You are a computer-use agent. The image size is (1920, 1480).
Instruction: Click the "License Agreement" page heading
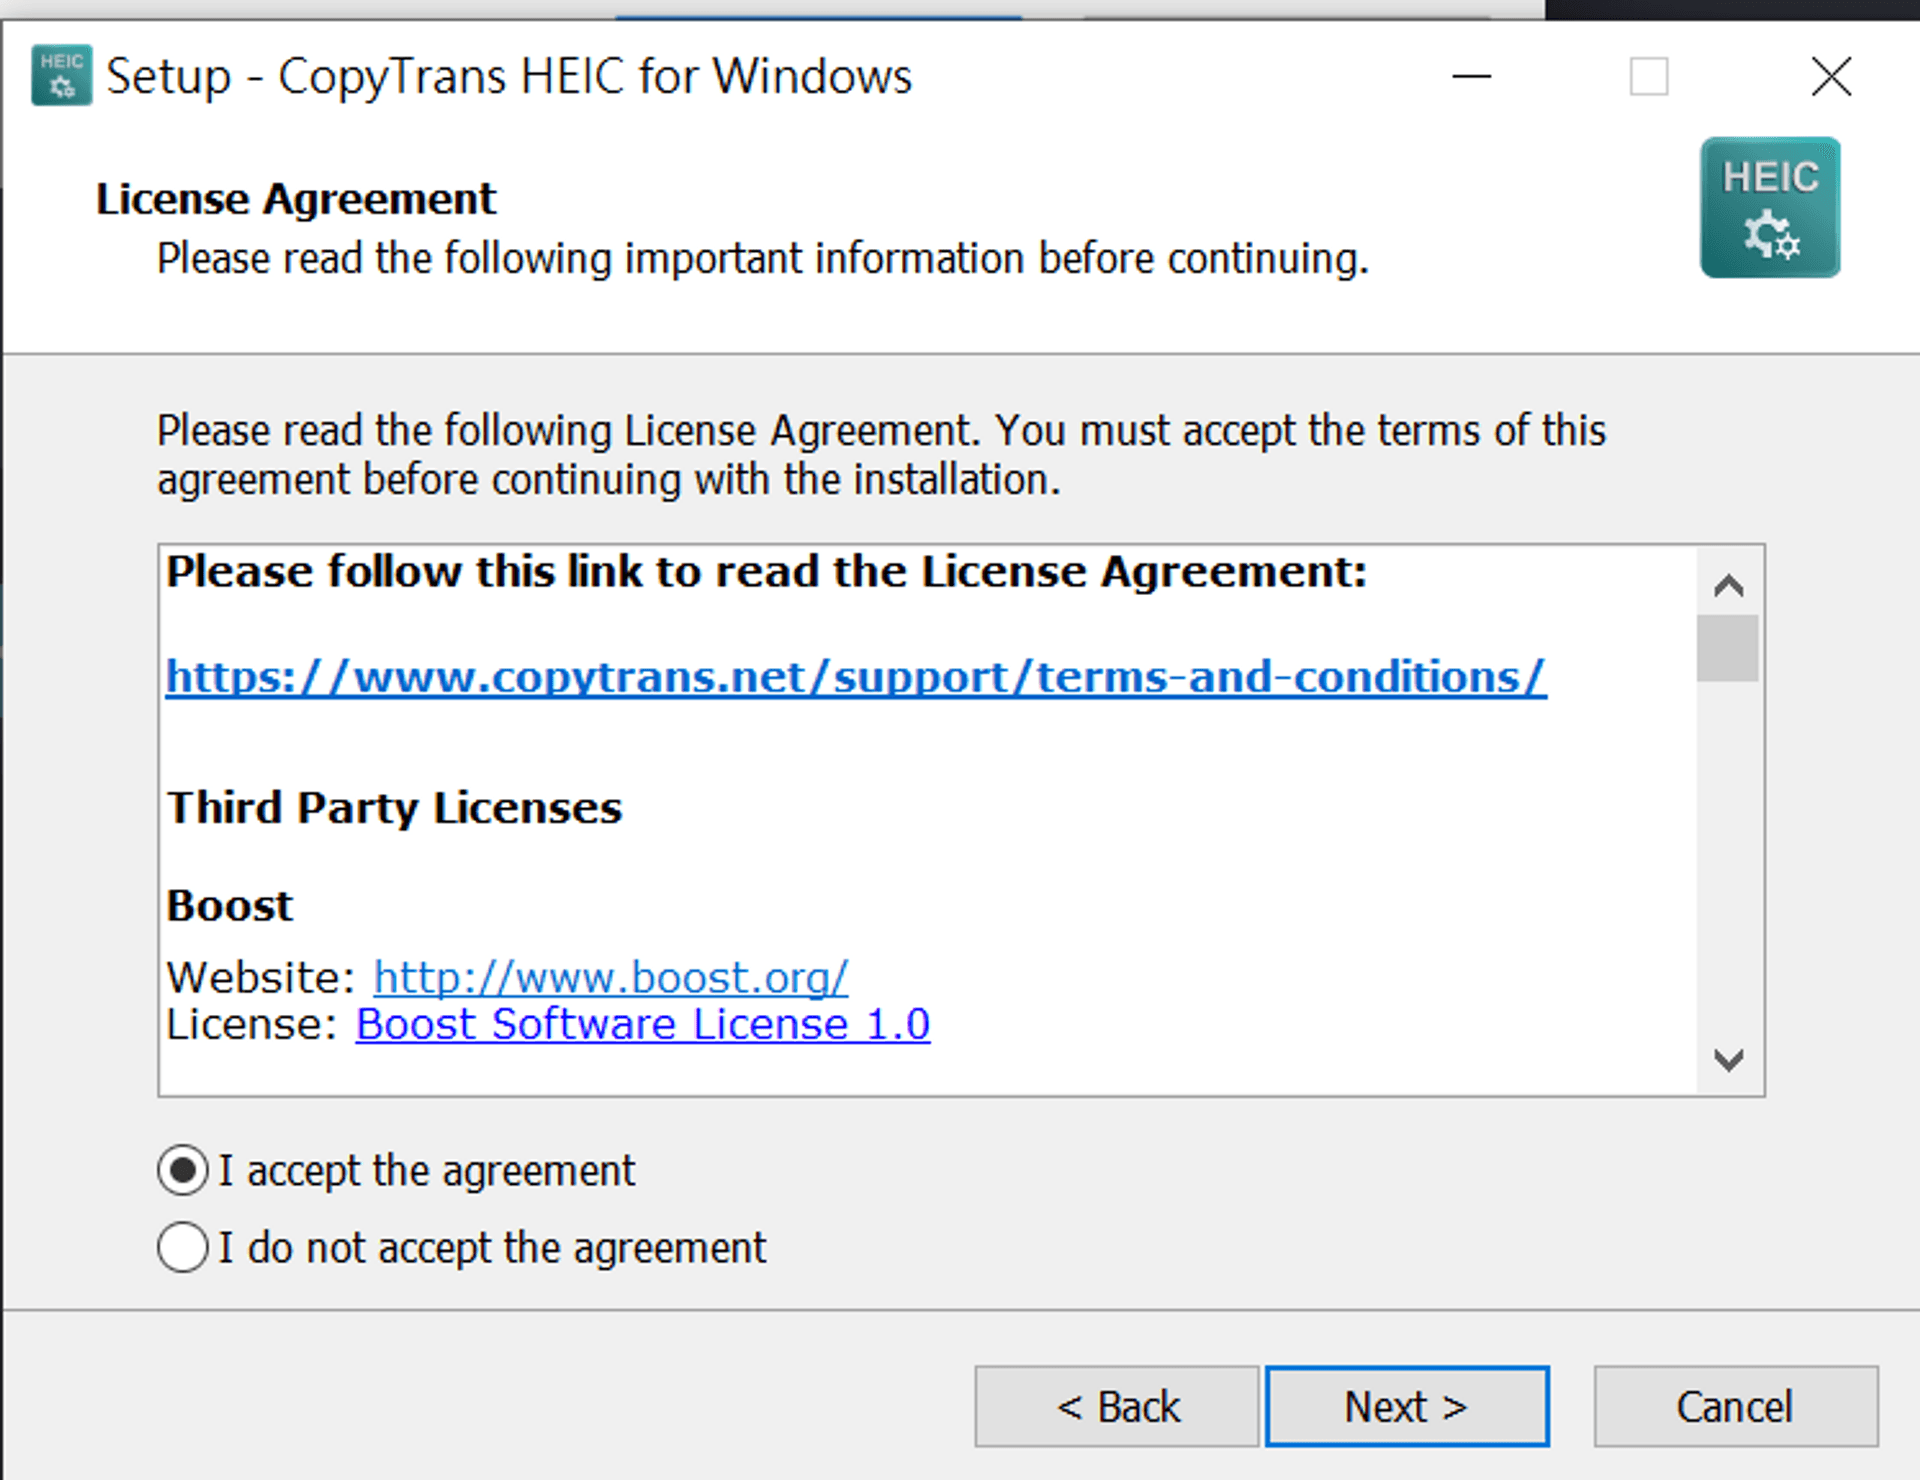click(295, 199)
